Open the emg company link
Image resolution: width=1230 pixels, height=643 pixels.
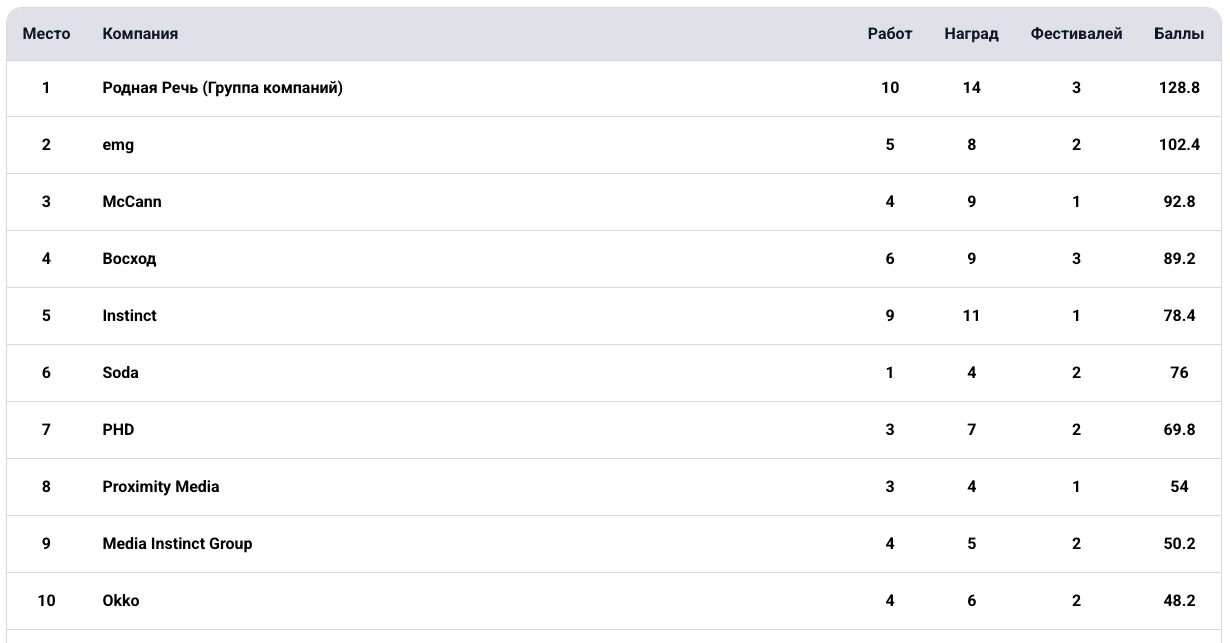pos(118,145)
